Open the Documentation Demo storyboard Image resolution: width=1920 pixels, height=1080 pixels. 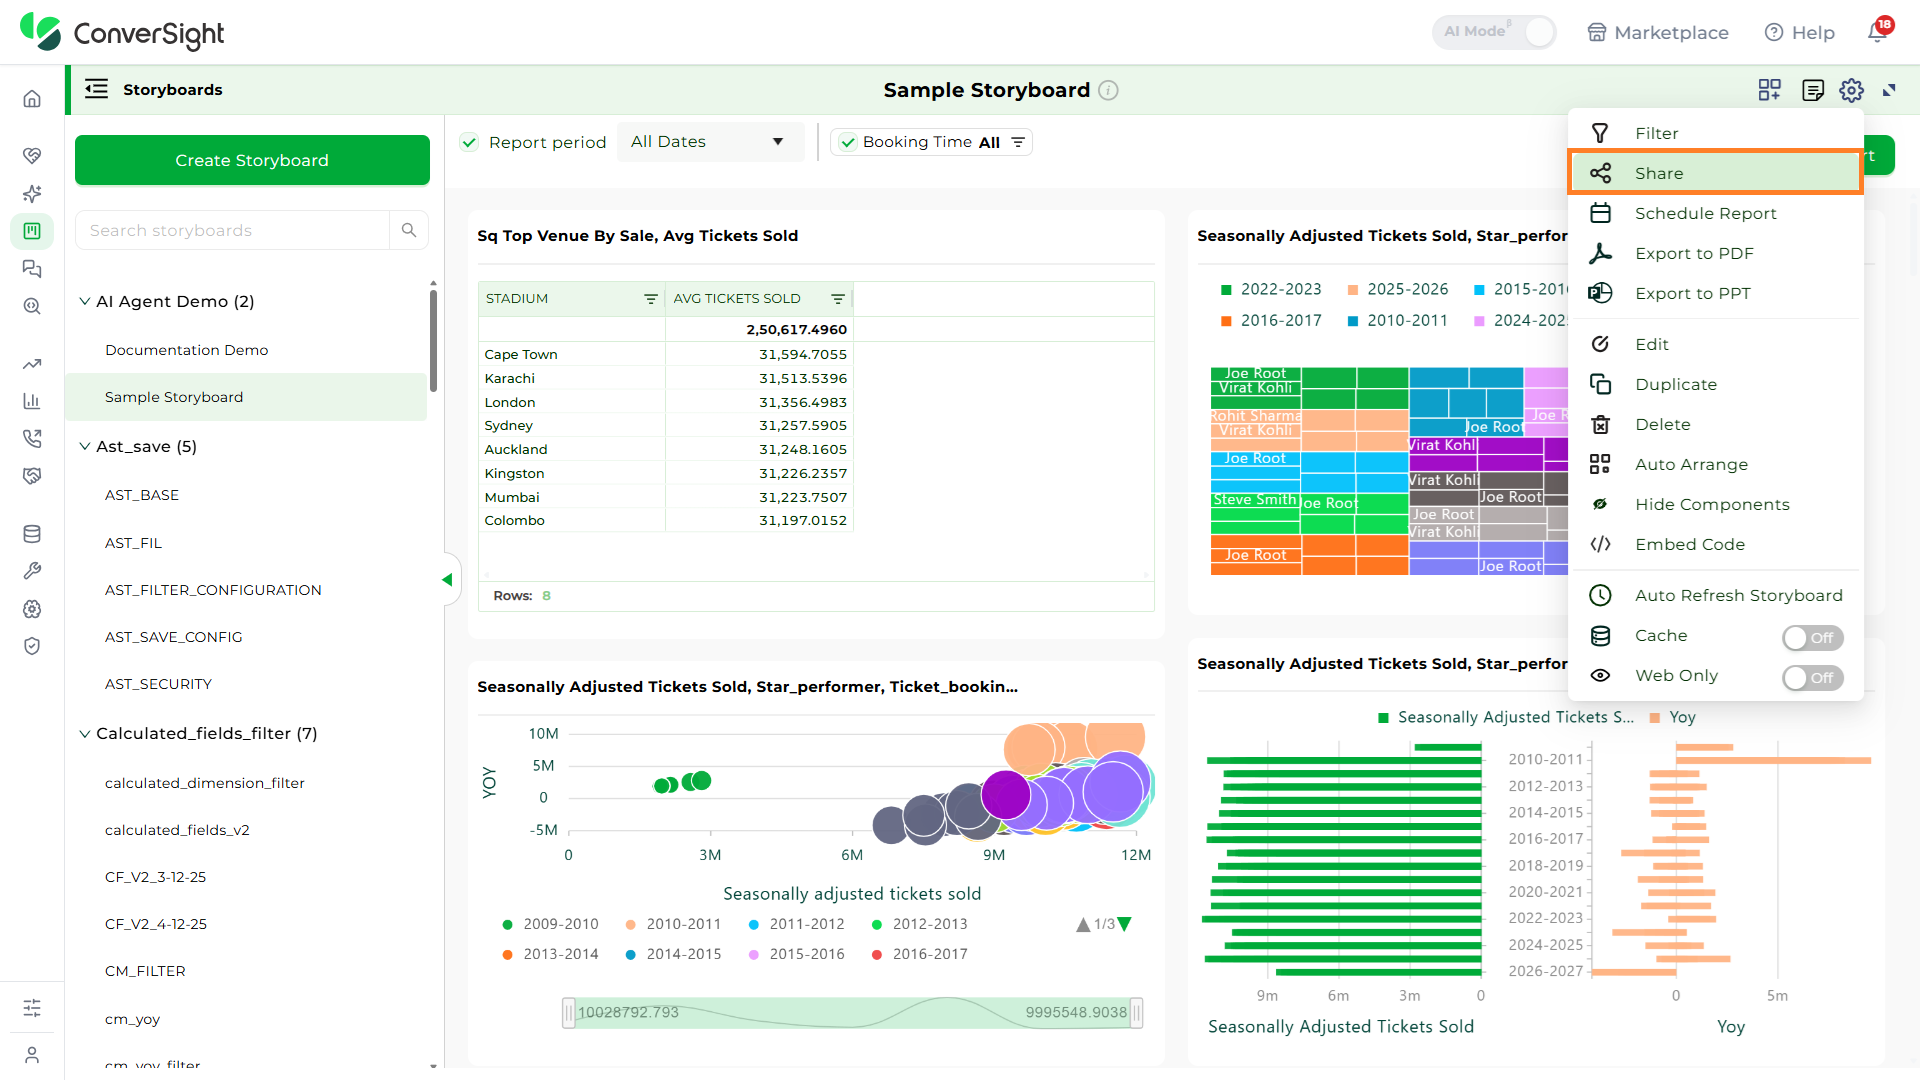pyautogui.click(x=186, y=350)
